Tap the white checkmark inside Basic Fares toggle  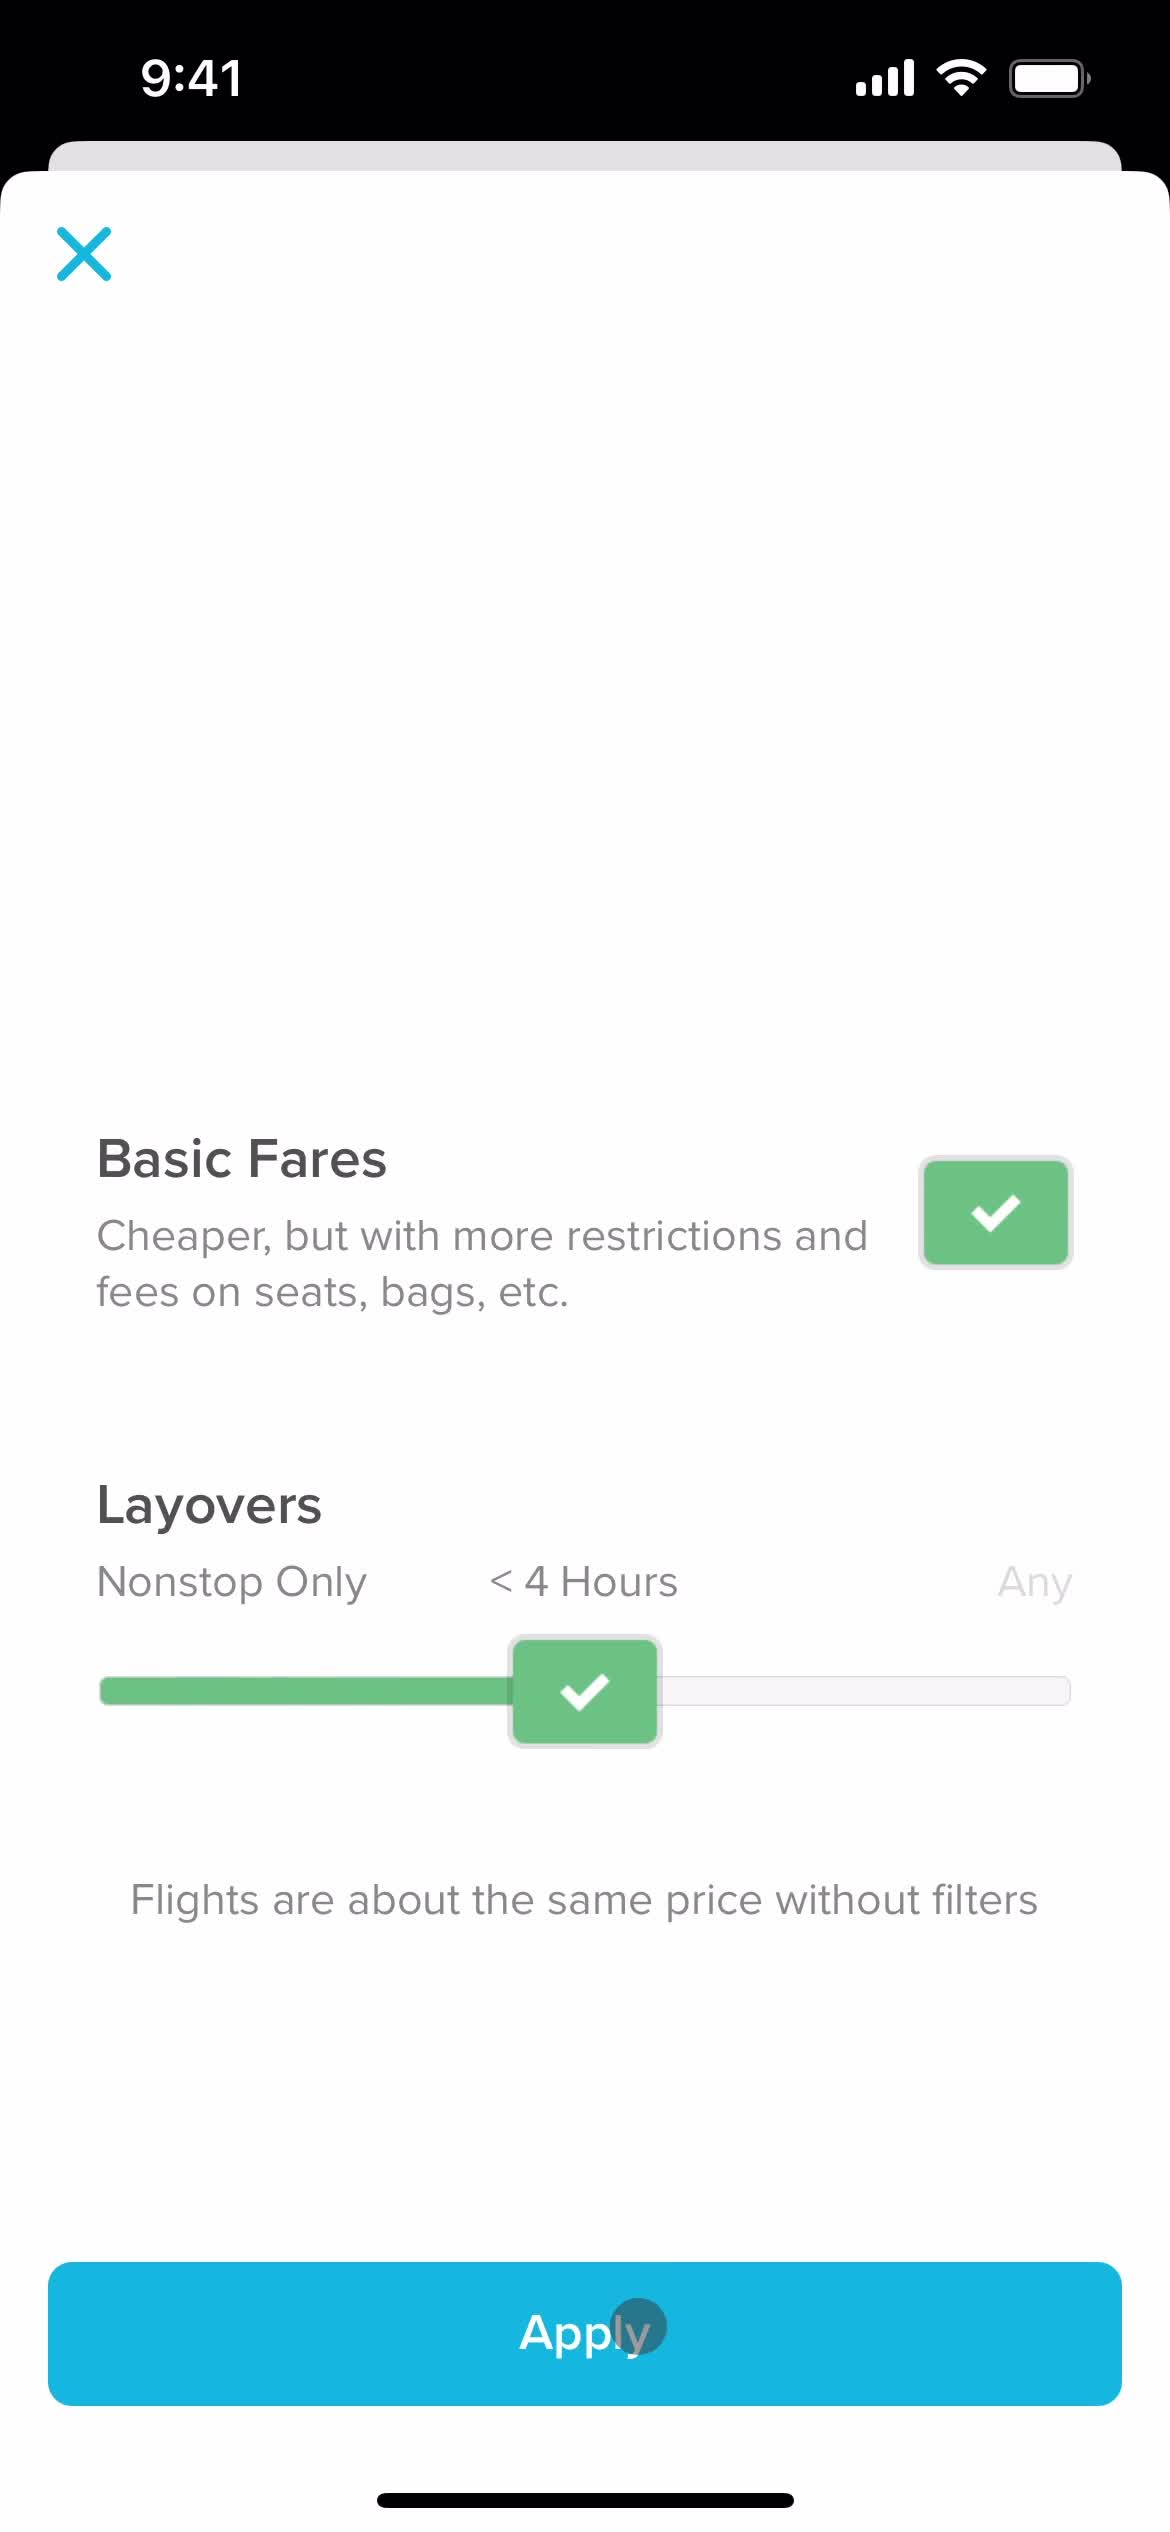point(996,1213)
